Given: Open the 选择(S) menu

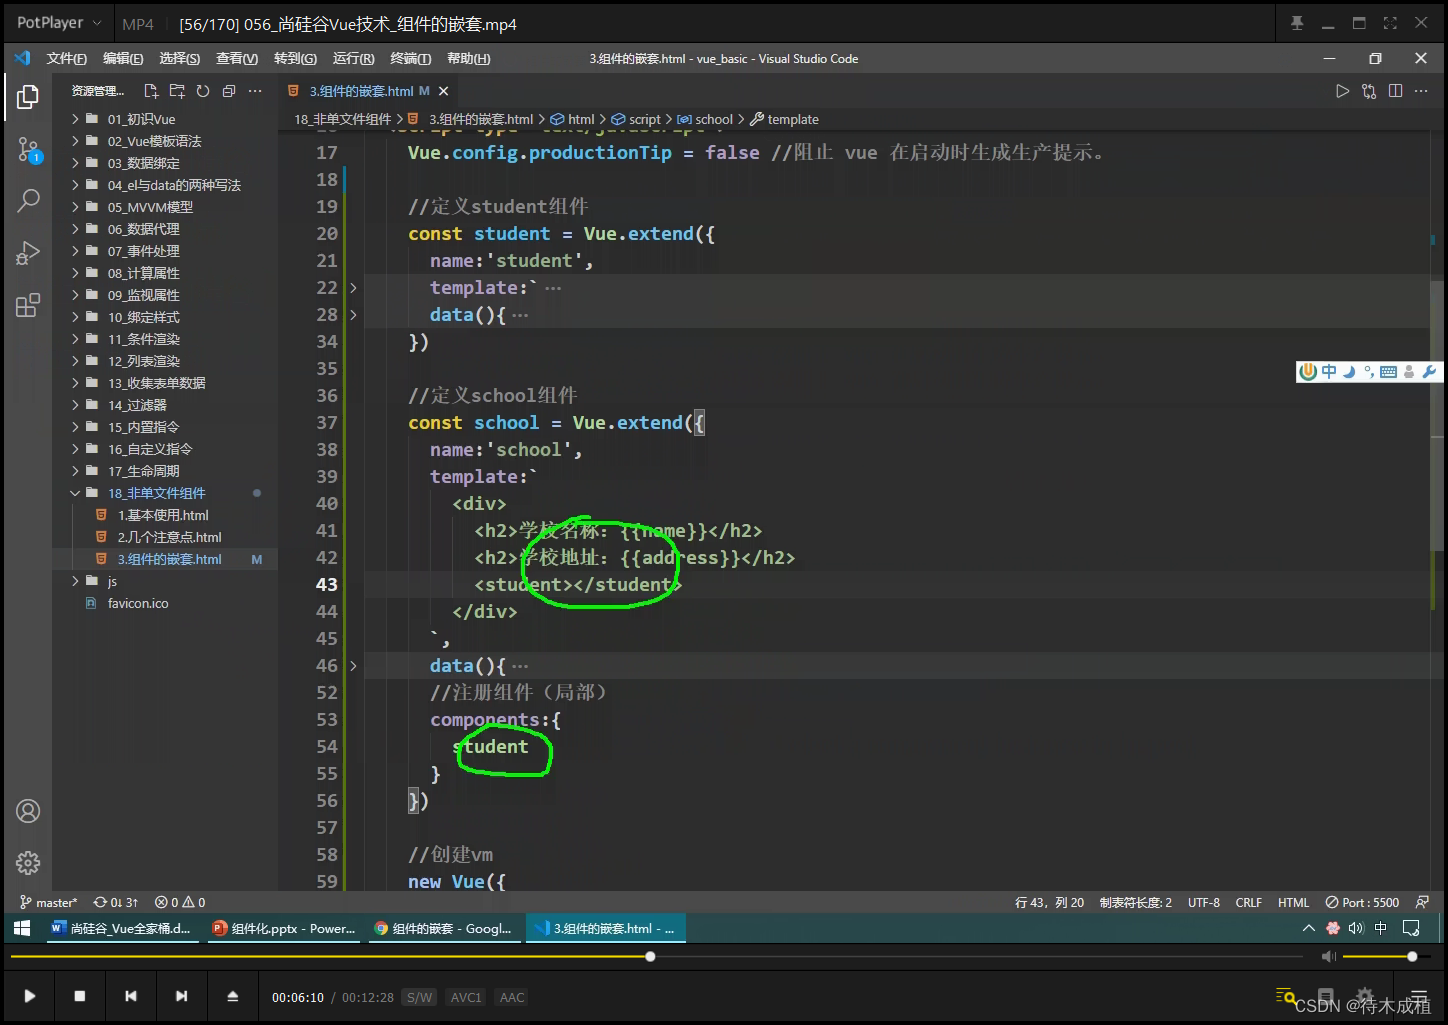Looking at the screenshot, I should pos(179,59).
